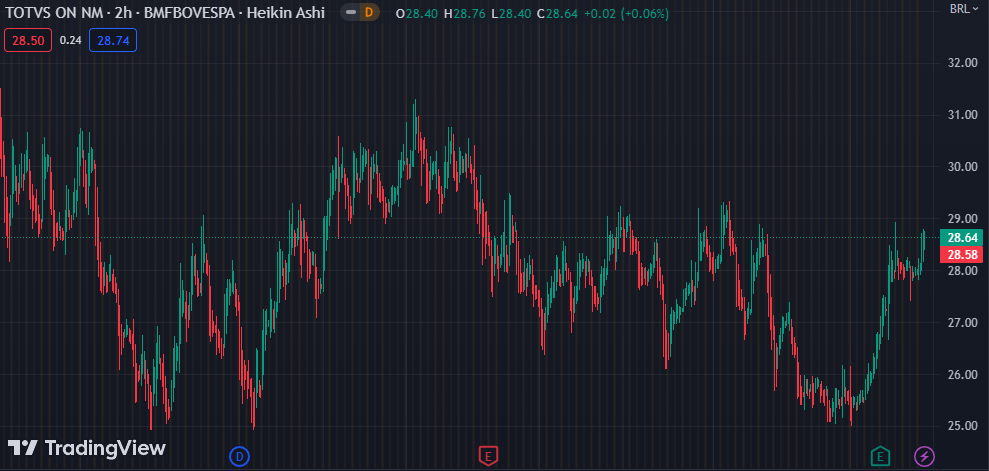Click the 26.00 price scale label

point(962,375)
